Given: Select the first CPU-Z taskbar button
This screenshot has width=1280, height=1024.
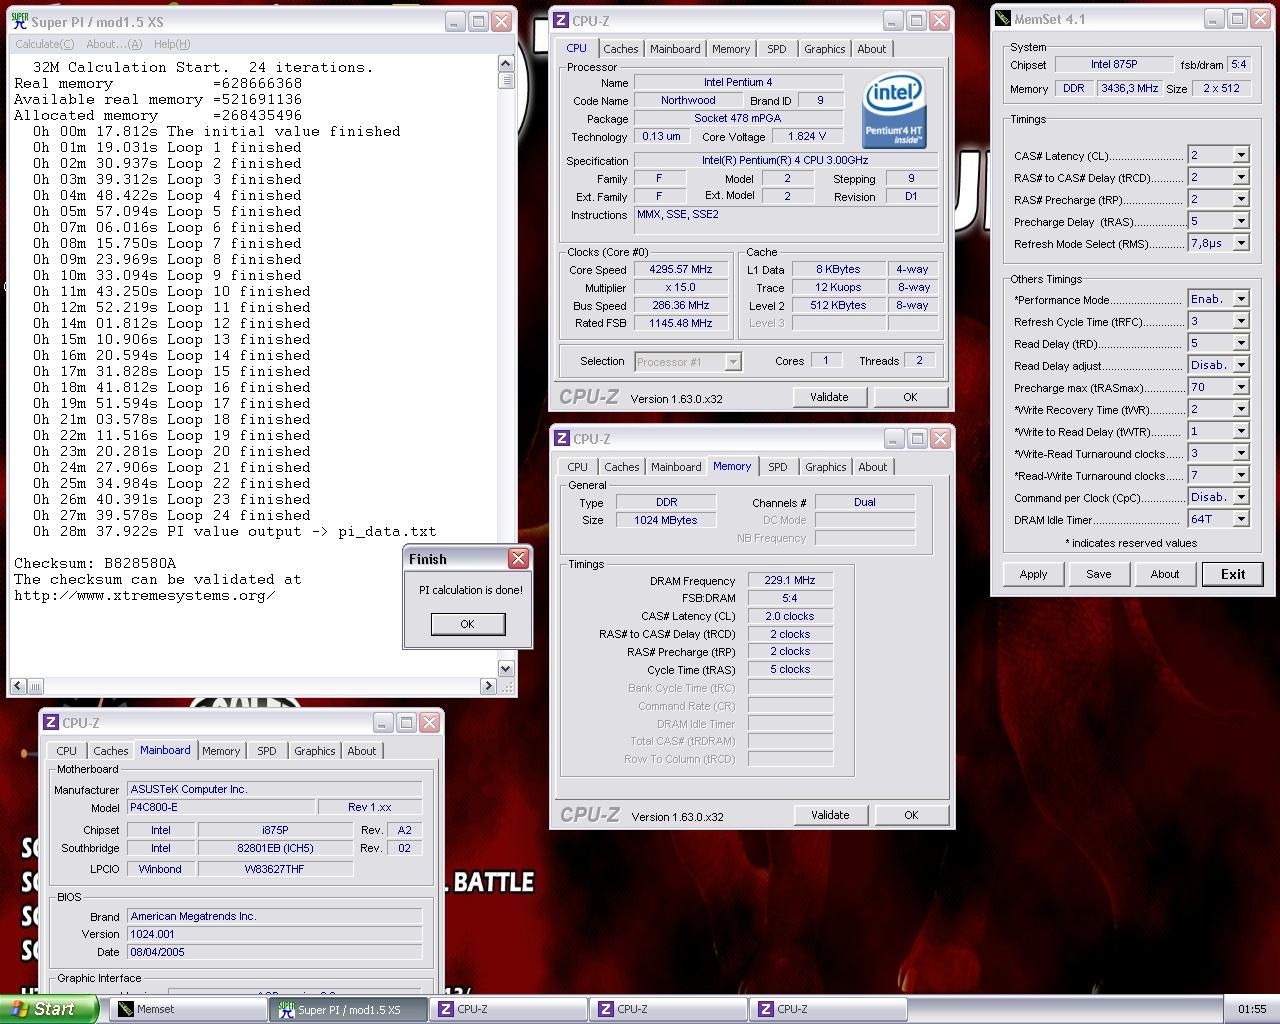Looking at the screenshot, I should pyautogui.click(x=506, y=1009).
